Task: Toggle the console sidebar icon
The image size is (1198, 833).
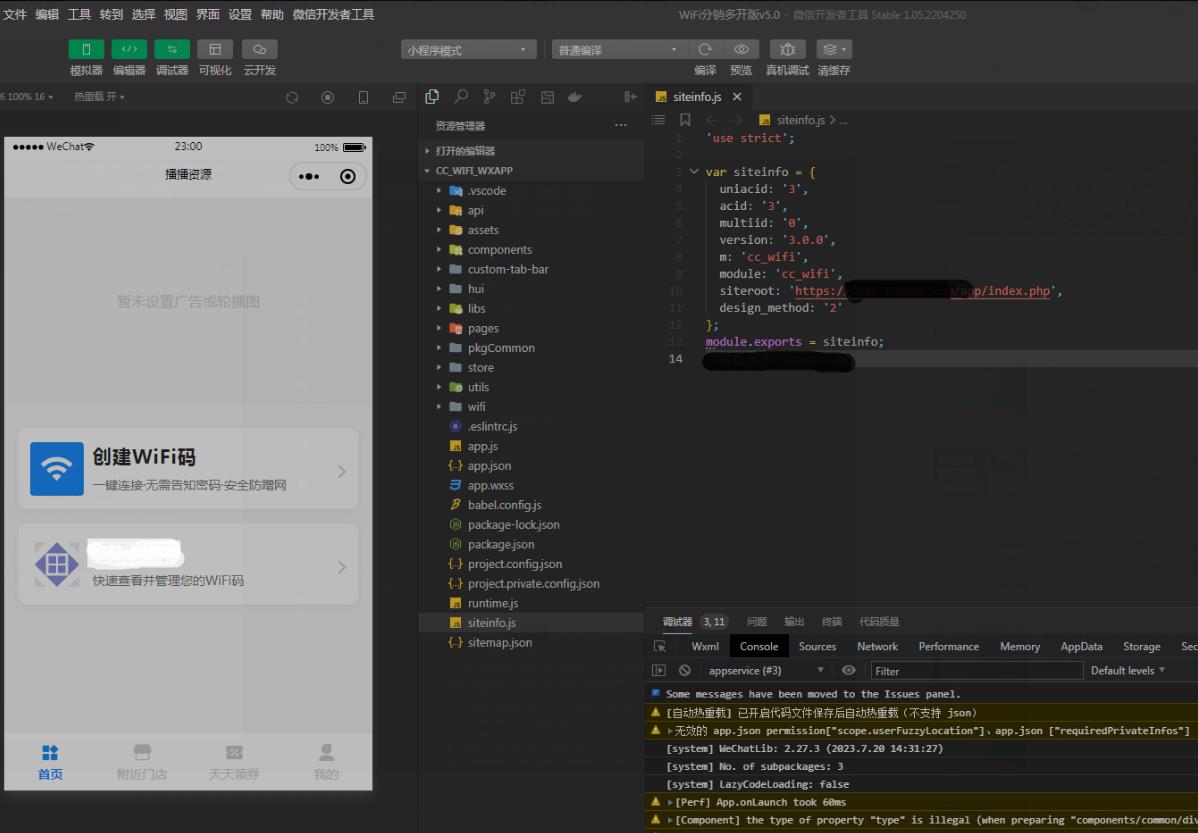Action: 658,670
